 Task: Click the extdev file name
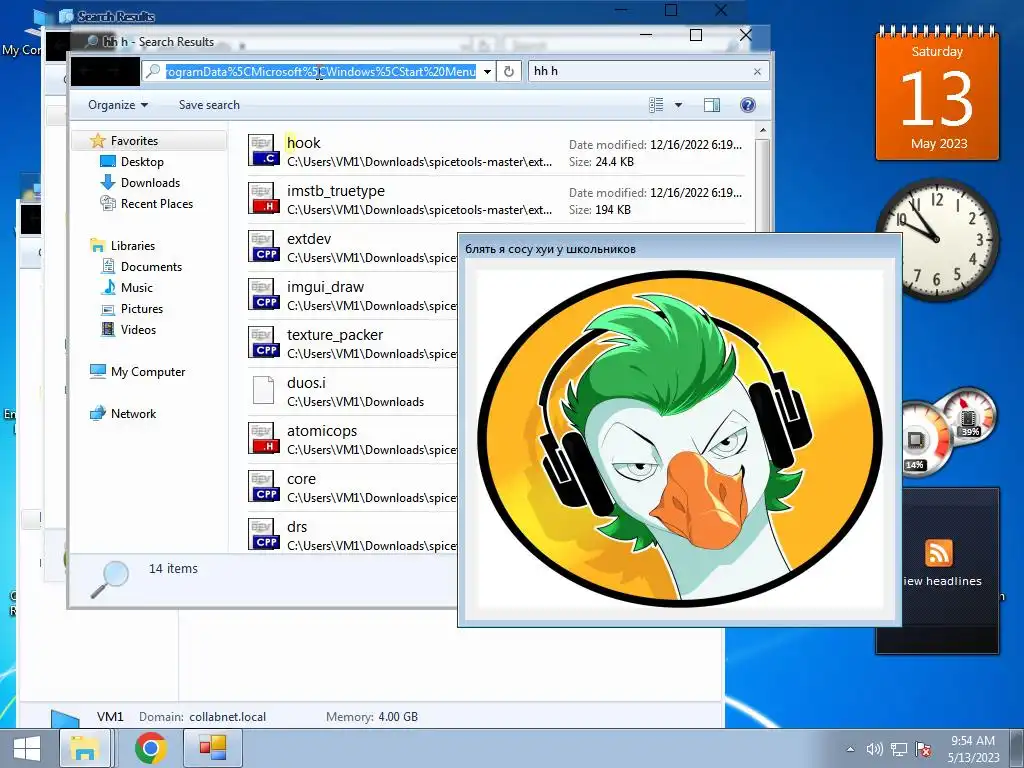309,239
